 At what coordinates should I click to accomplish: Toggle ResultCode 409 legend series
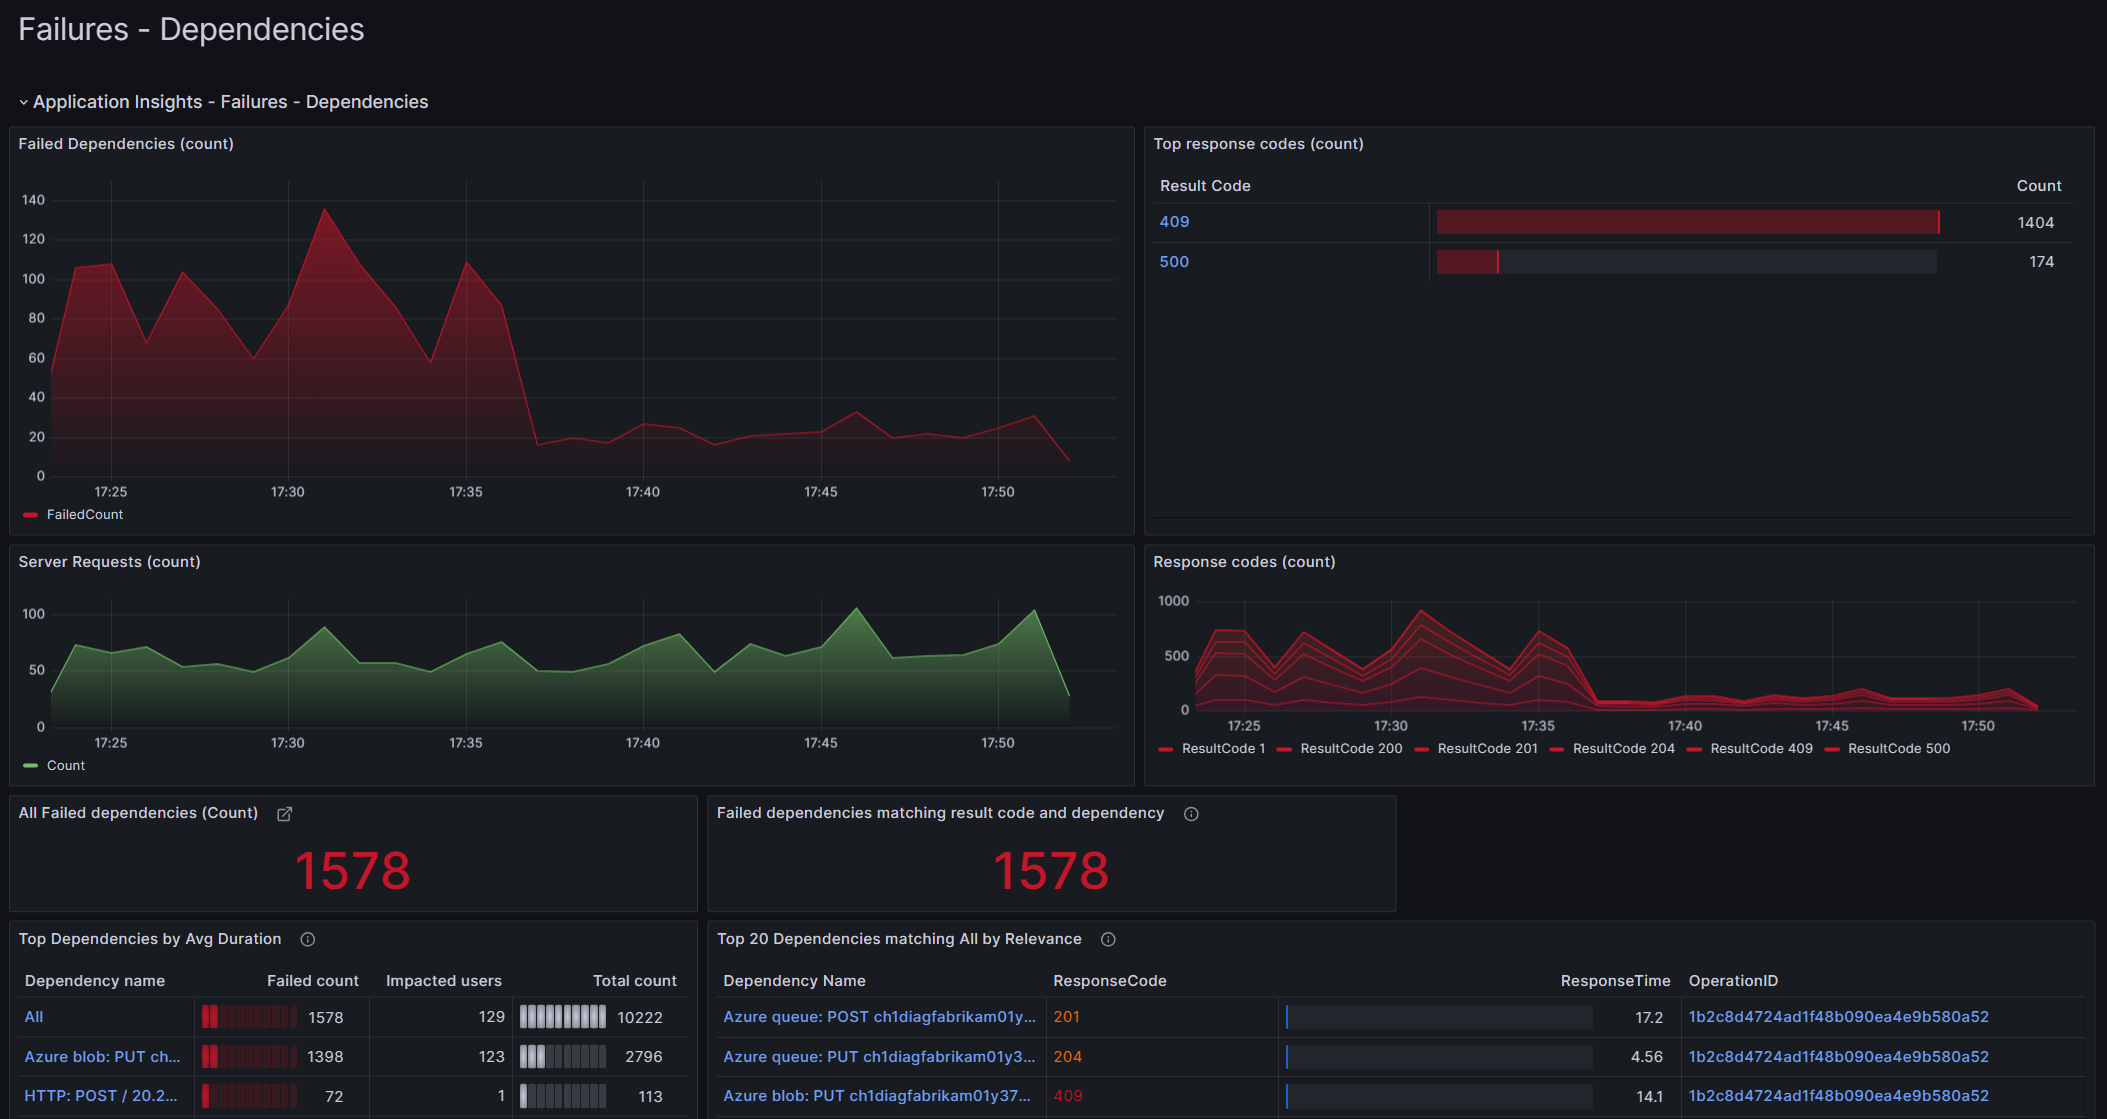click(x=1760, y=748)
